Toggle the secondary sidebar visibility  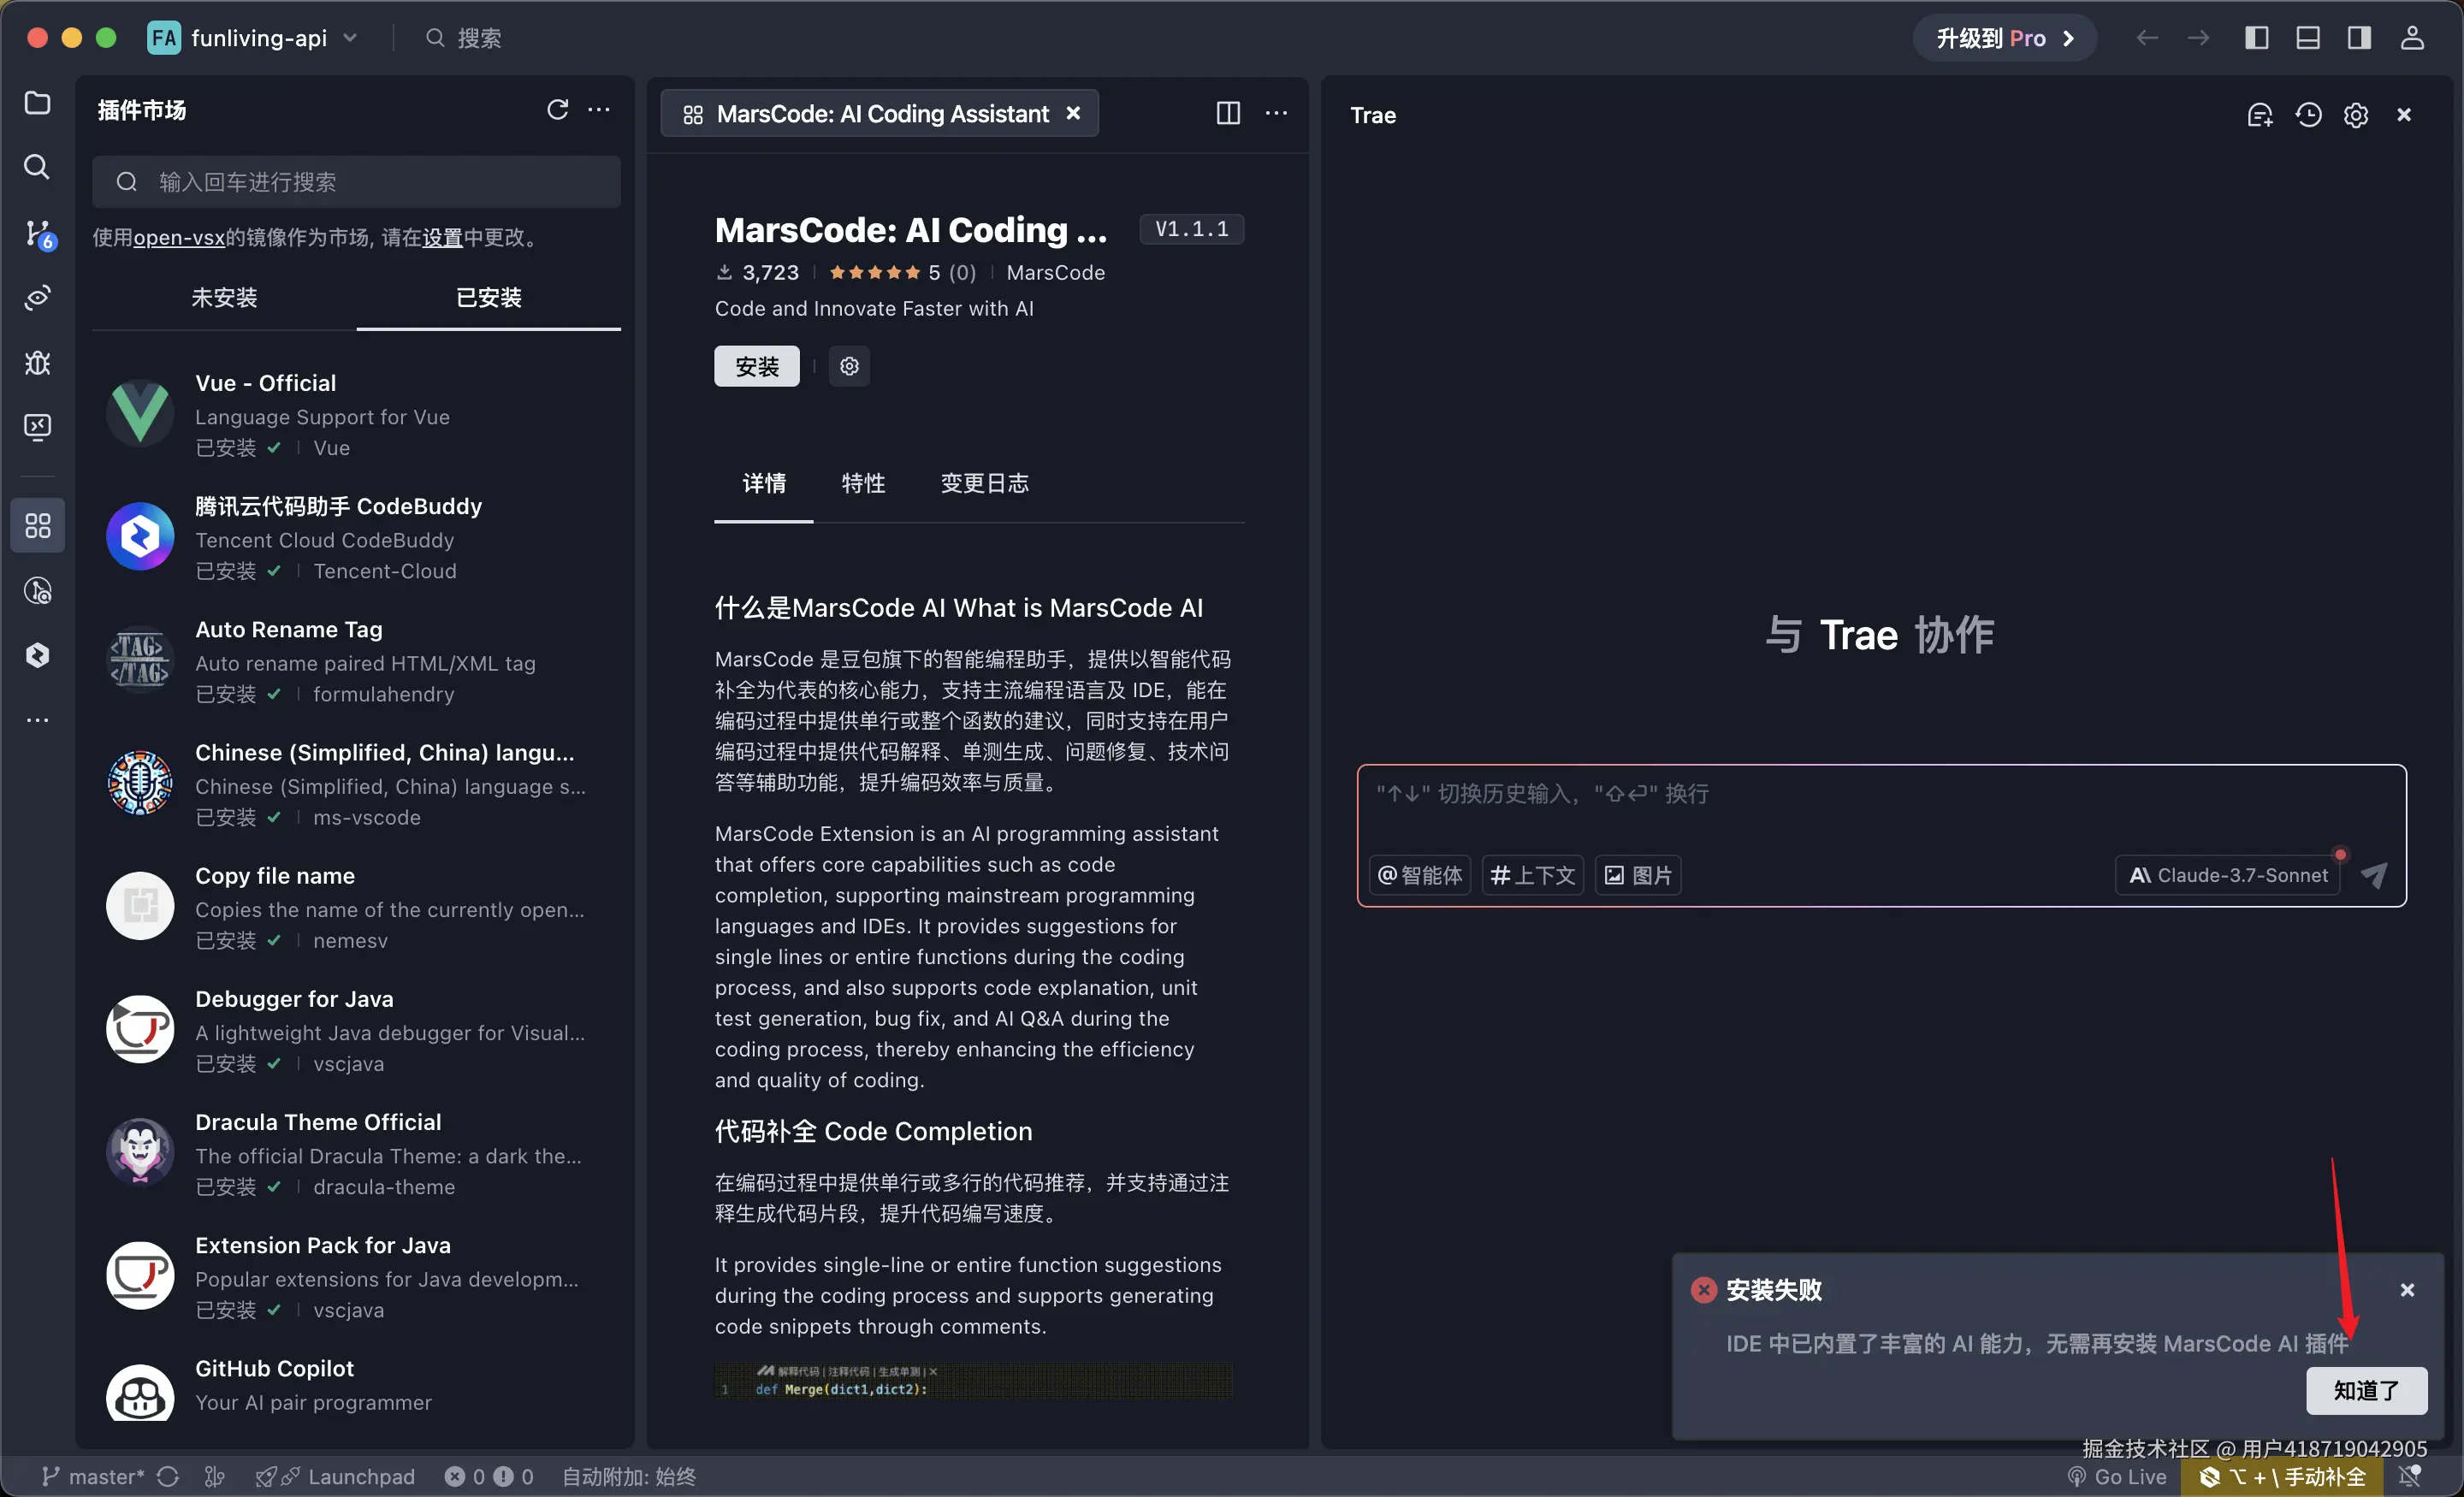coord(2358,37)
